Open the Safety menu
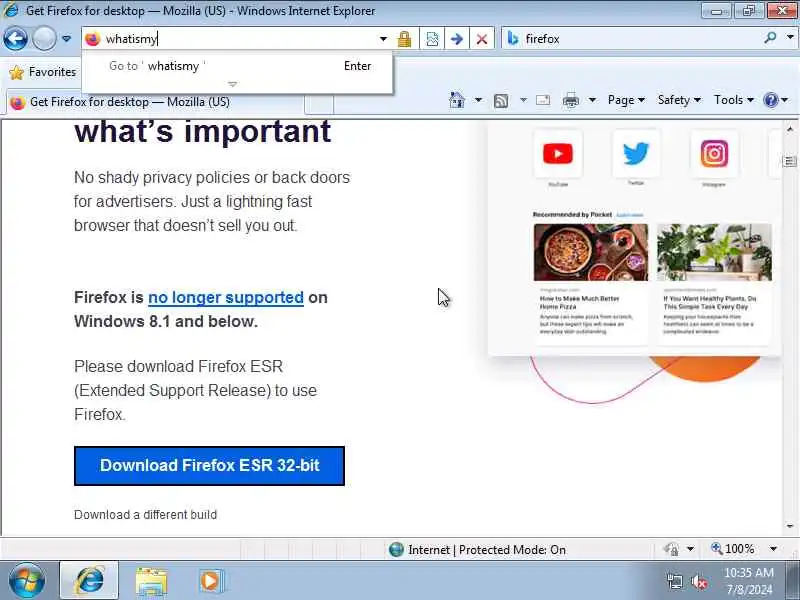 tap(679, 100)
